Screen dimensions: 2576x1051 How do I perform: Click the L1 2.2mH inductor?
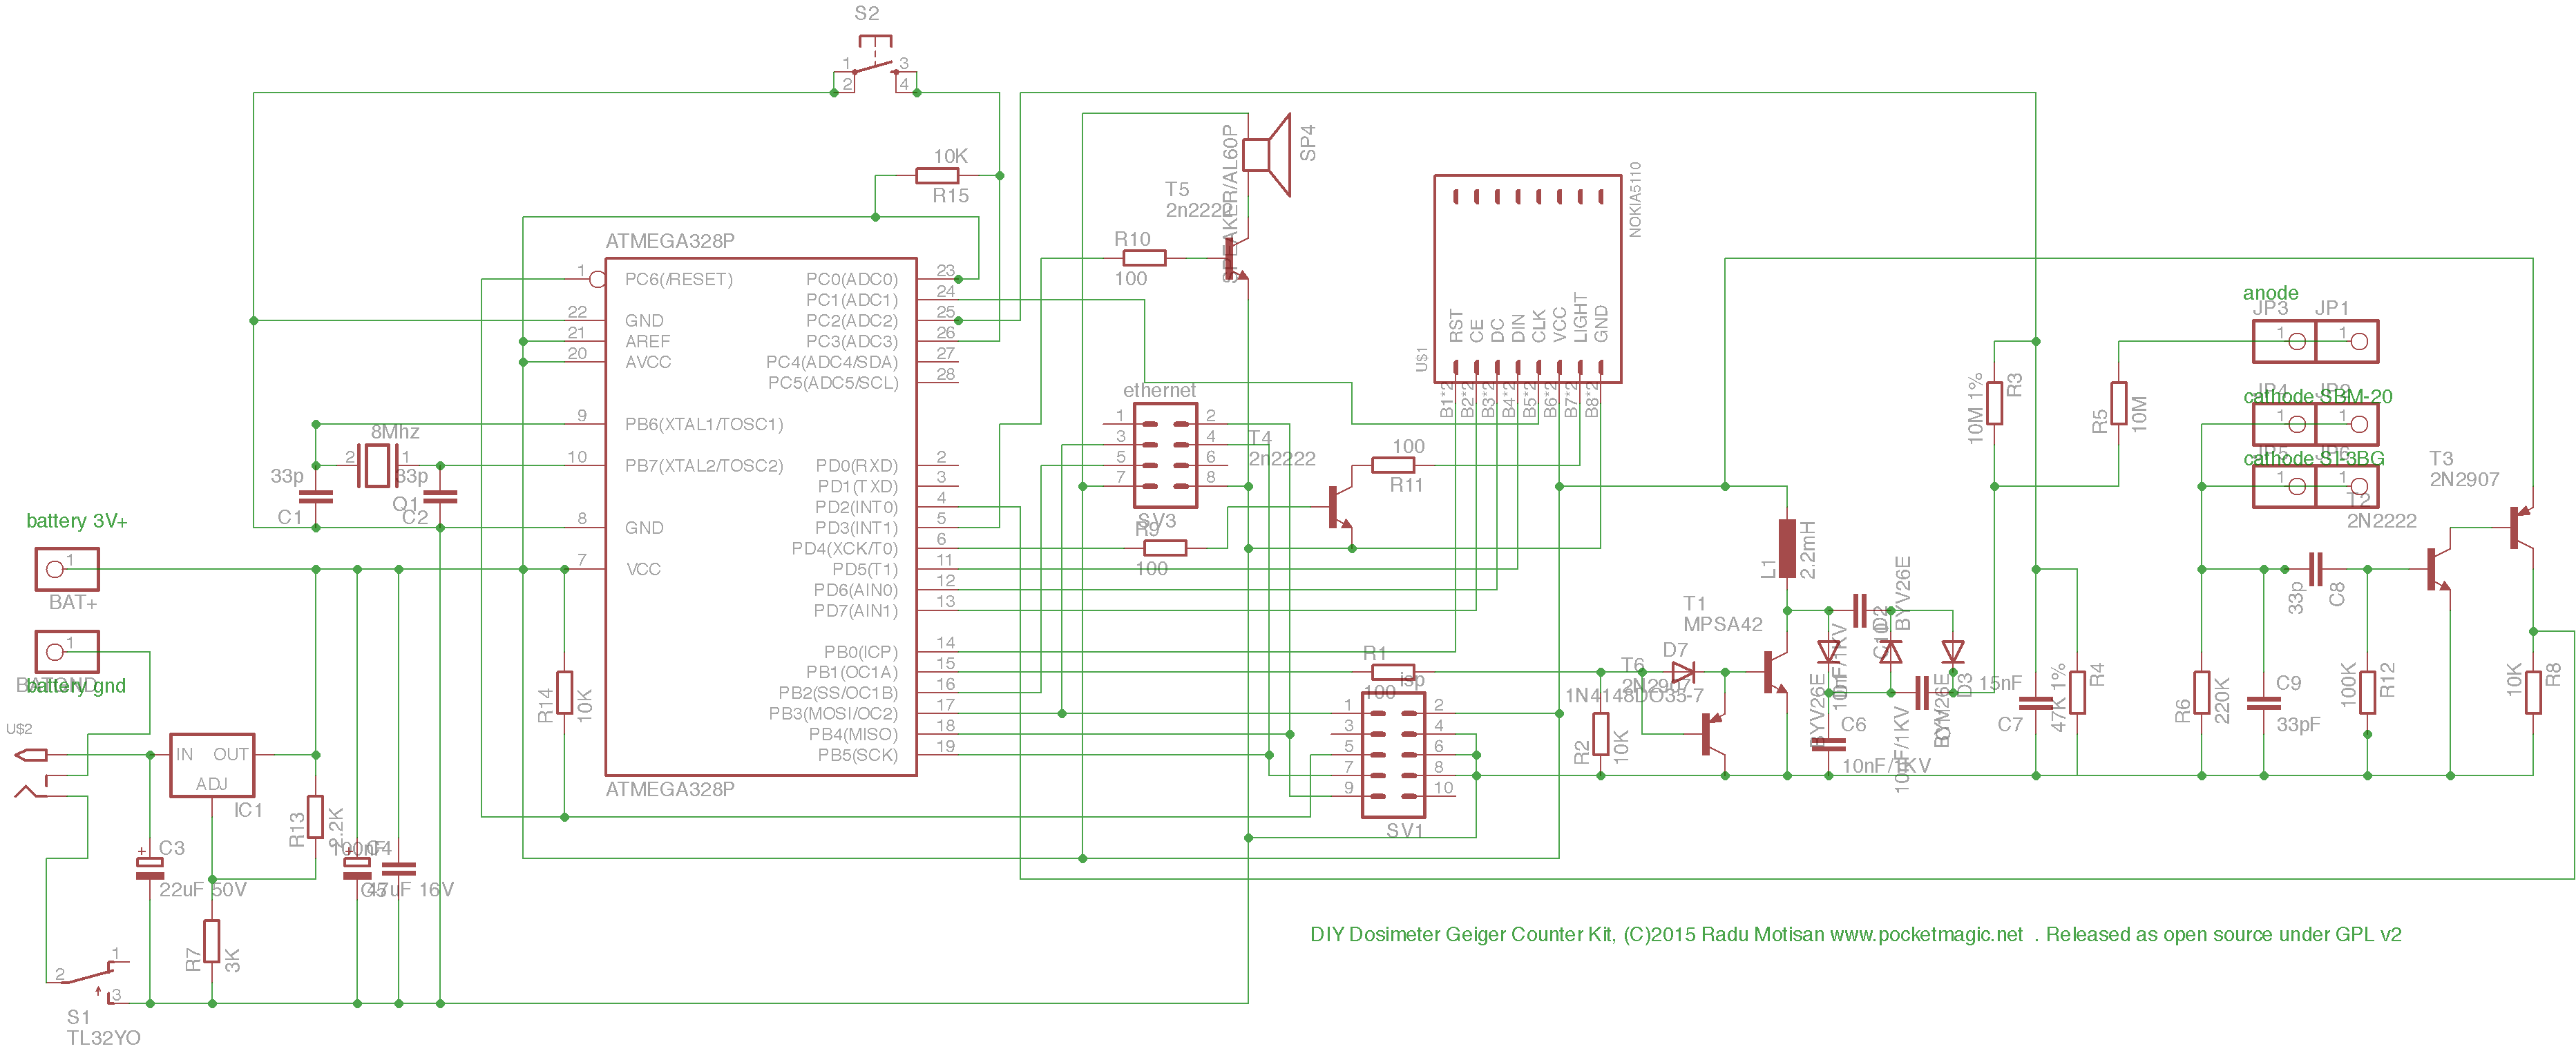tap(1786, 548)
